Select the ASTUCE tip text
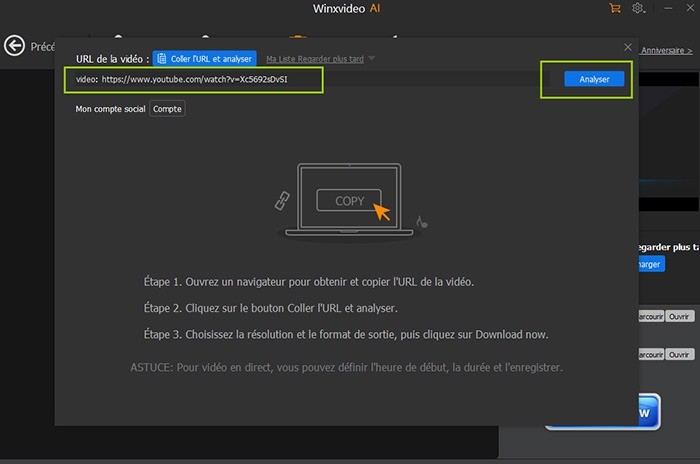 [346, 368]
